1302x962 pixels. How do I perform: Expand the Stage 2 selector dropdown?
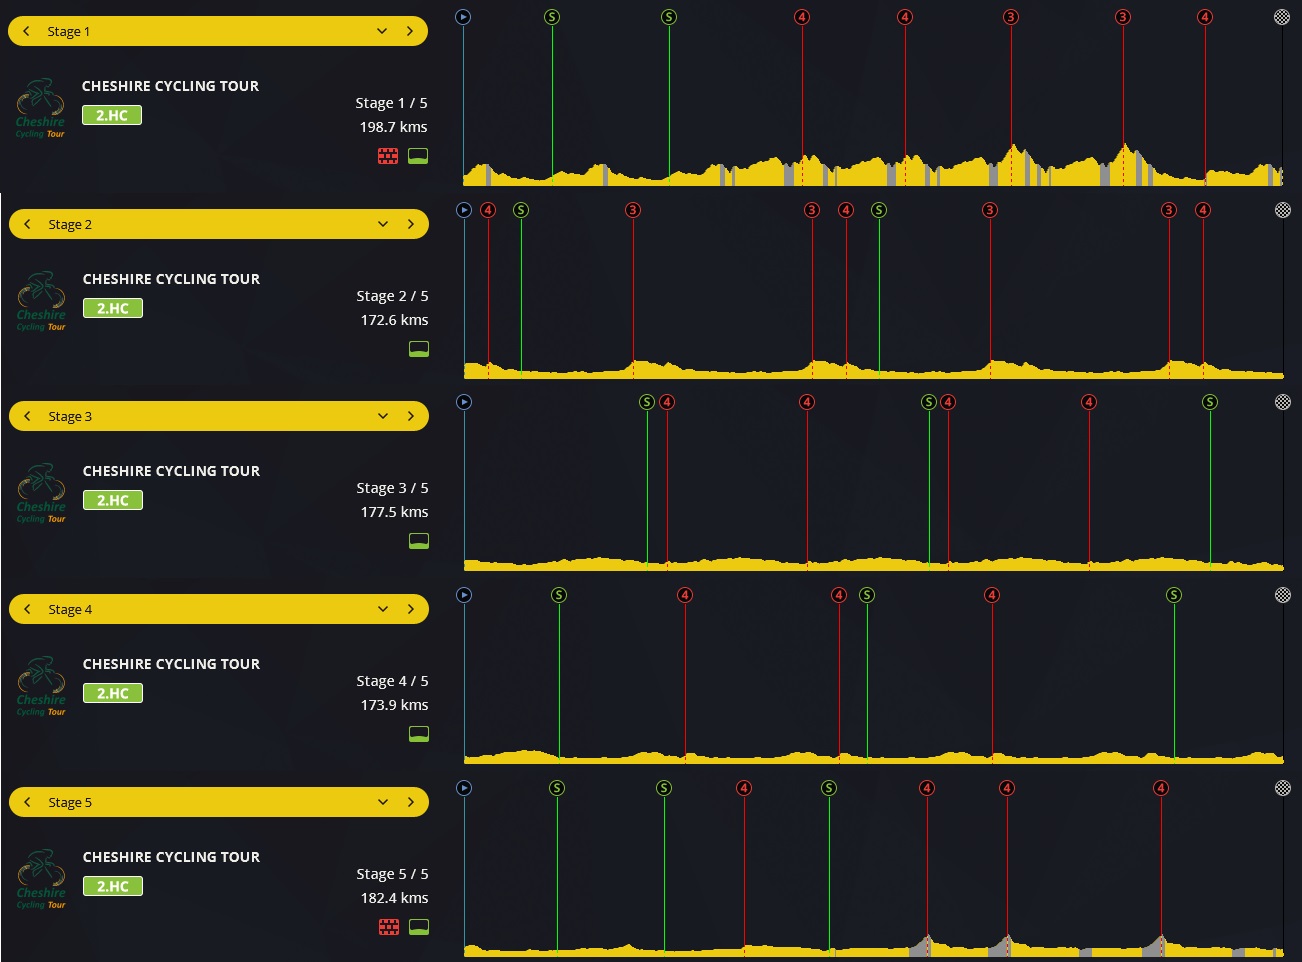(x=383, y=224)
